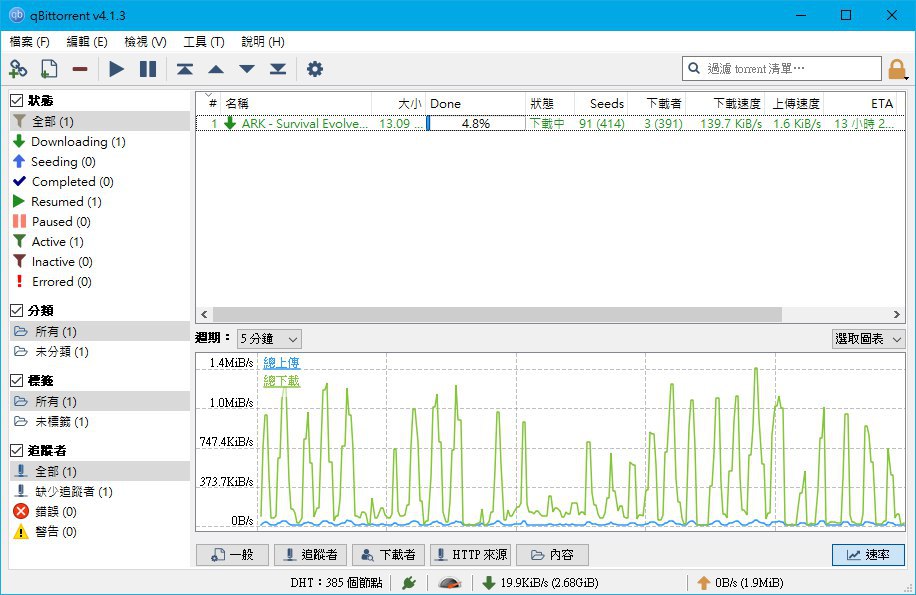Screen dimensions: 916x595
Task: Switch to the 追蹤者 tab button
Action: tap(310, 555)
